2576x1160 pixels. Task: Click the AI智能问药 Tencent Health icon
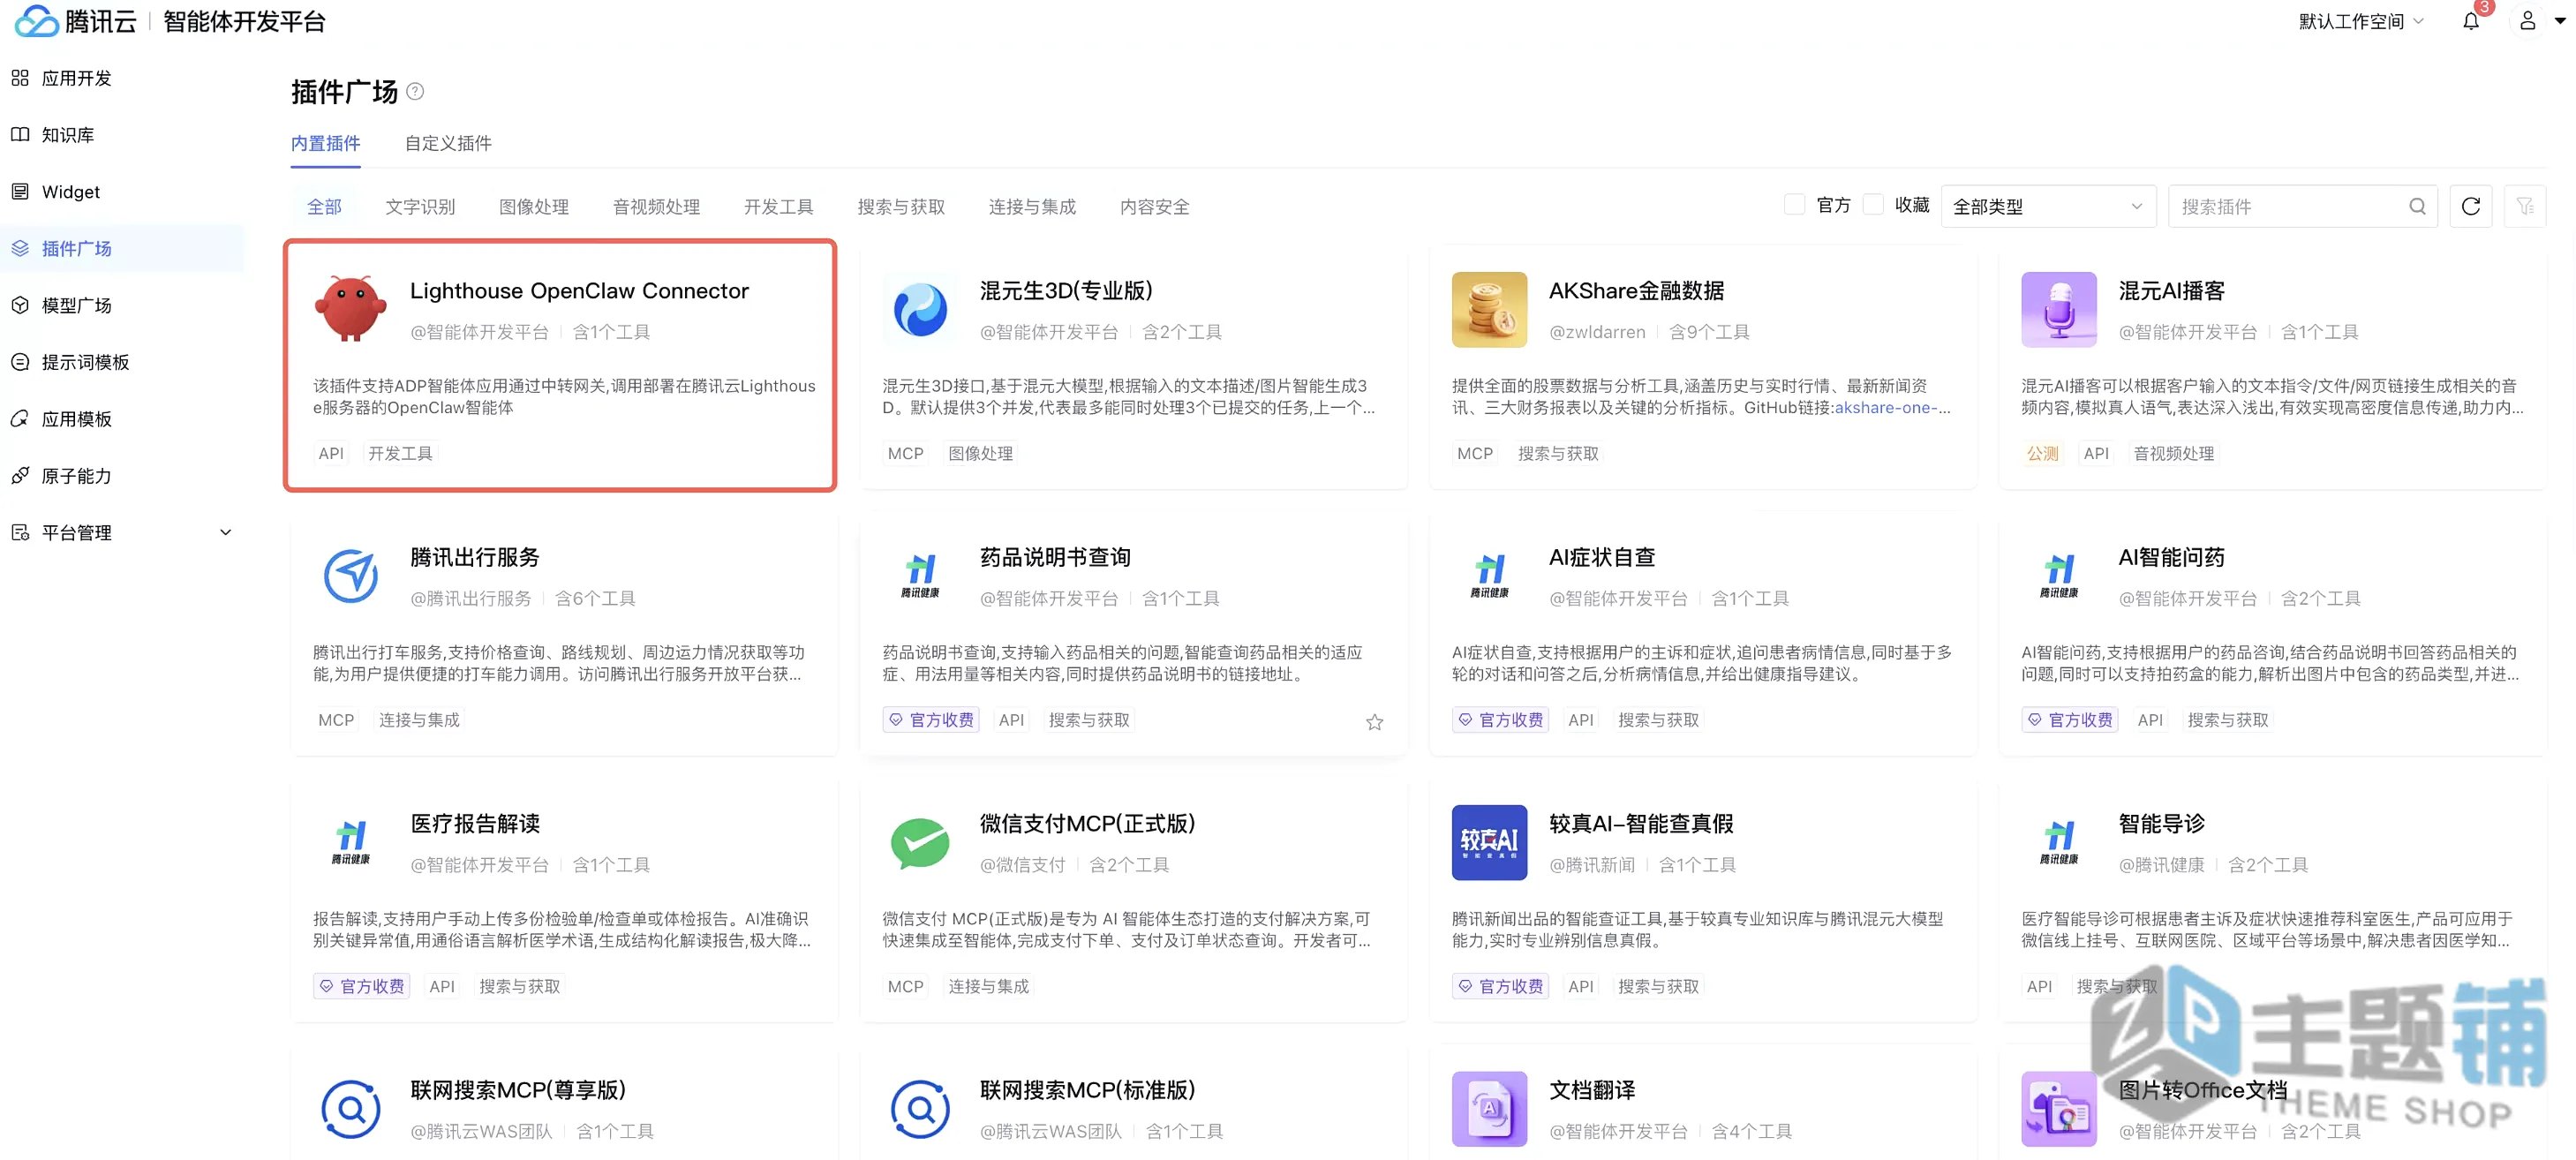pos(2058,575)
